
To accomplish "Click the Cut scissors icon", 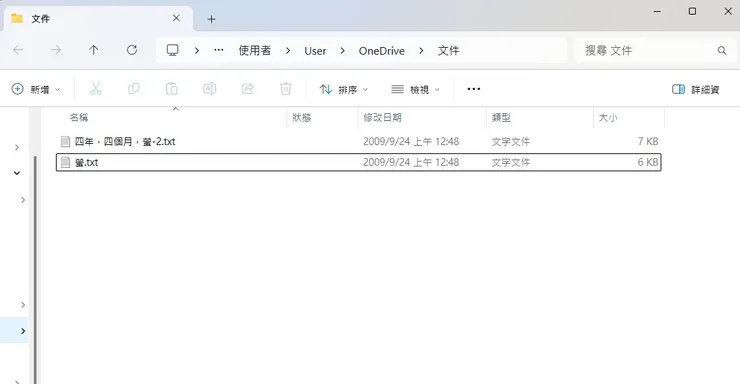I will click(x=96, y=89).
